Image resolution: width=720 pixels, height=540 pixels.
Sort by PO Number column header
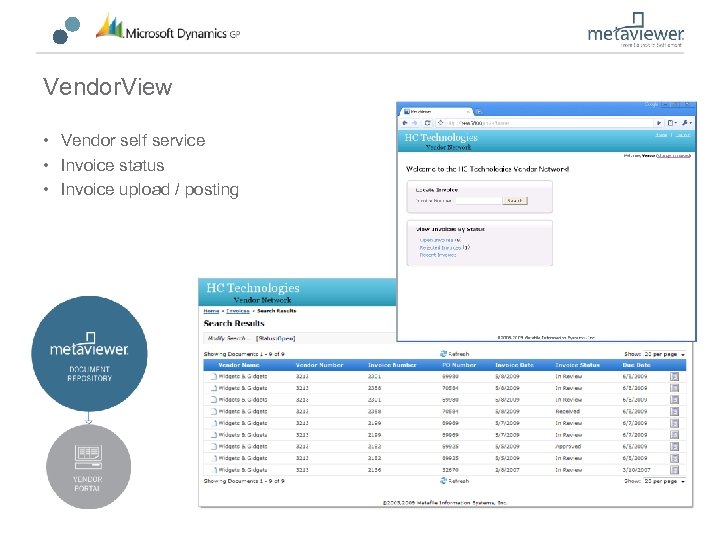(459, 365)
